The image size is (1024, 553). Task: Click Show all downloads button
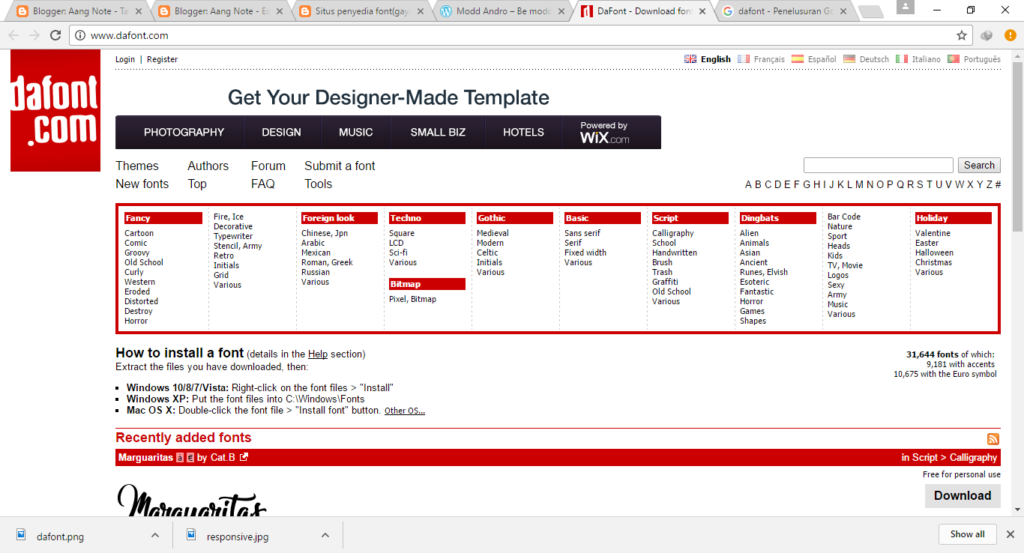[967, 534]
